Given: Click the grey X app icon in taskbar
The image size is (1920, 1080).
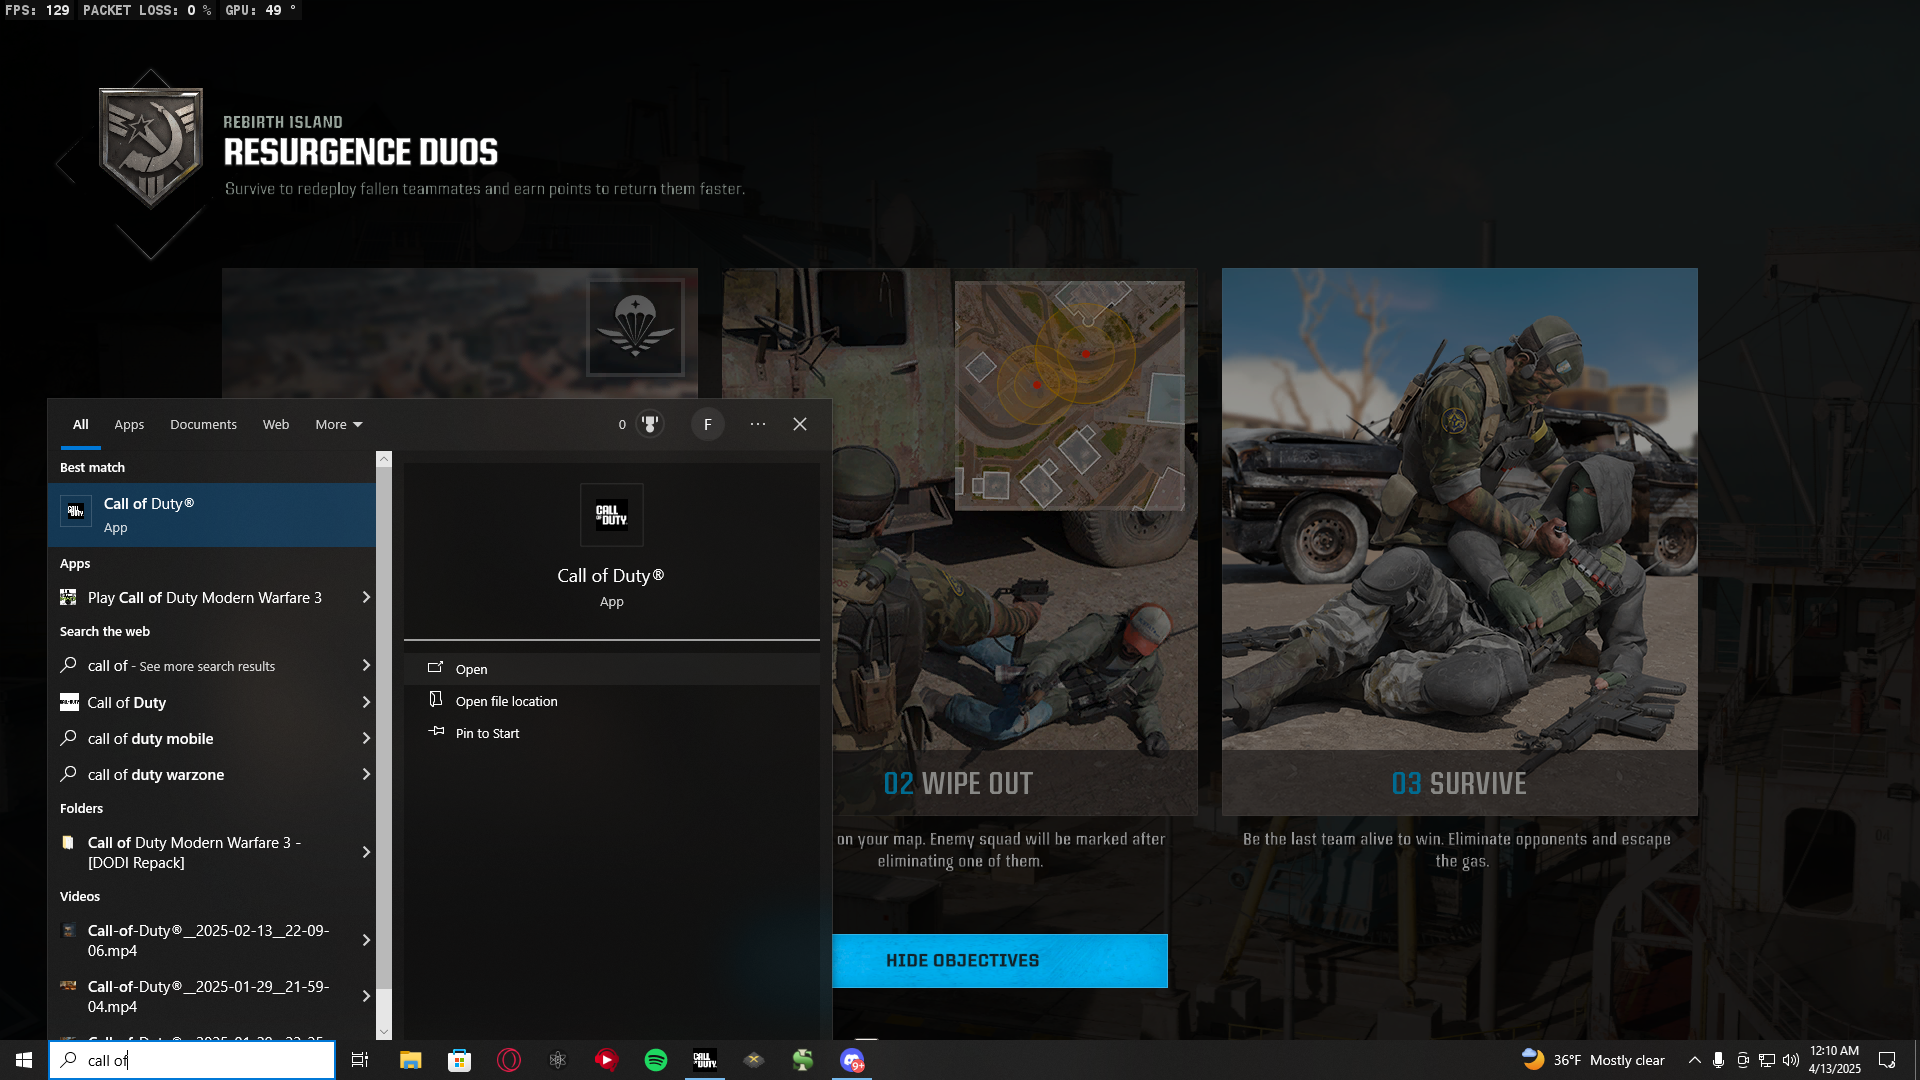Looking at the screenshot, I should tap(754, 1060).
